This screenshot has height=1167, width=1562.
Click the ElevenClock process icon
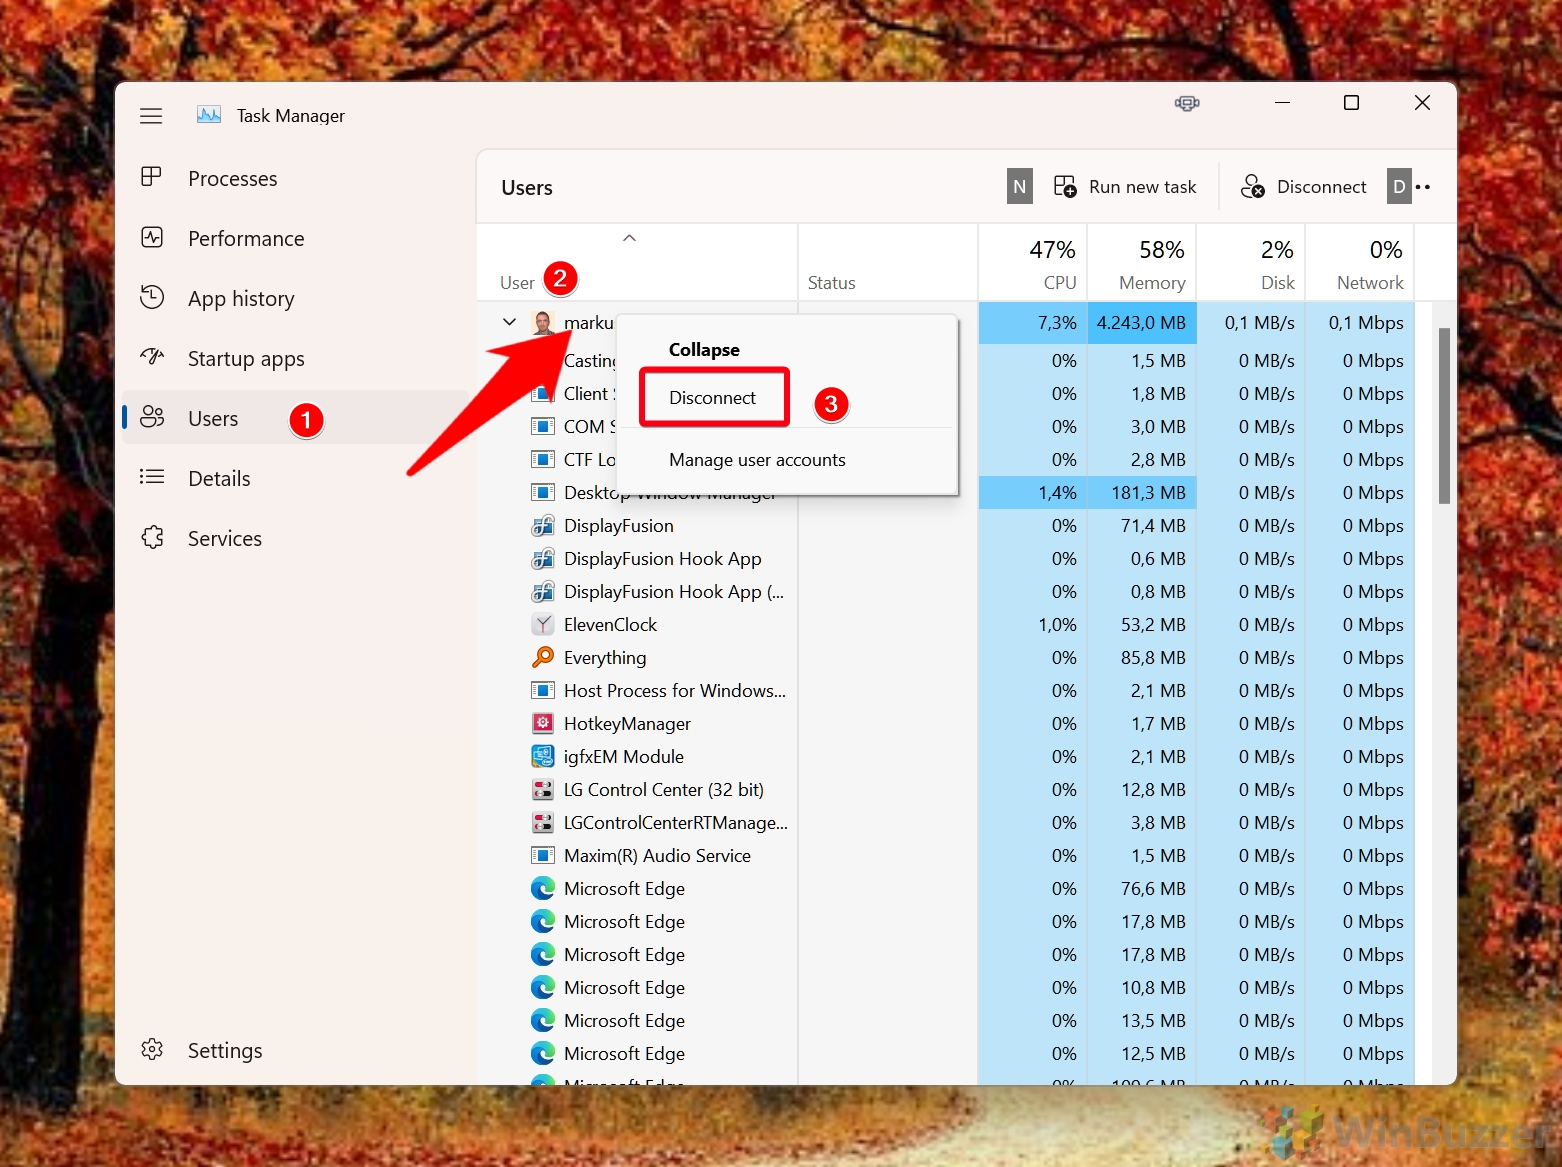[x=543, y=625]
